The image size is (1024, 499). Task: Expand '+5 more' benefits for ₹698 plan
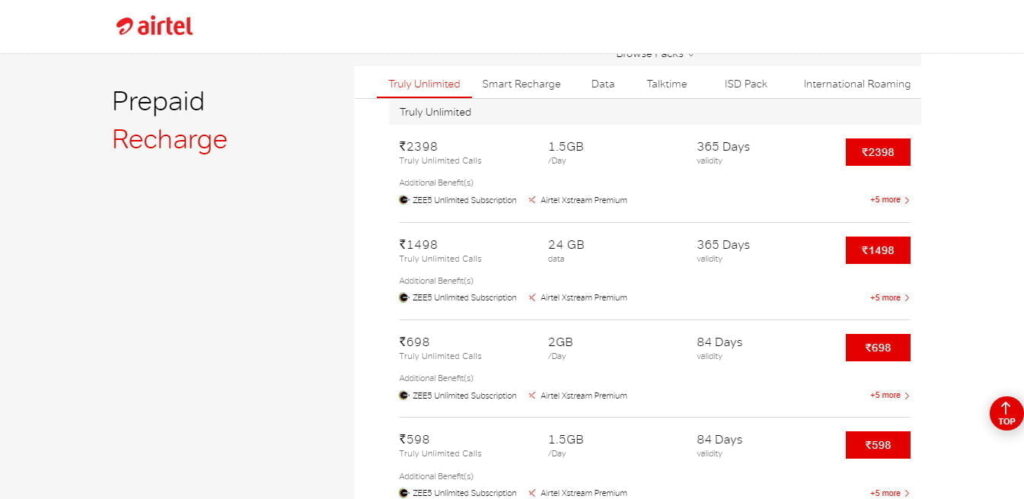(x=889, y=395)
